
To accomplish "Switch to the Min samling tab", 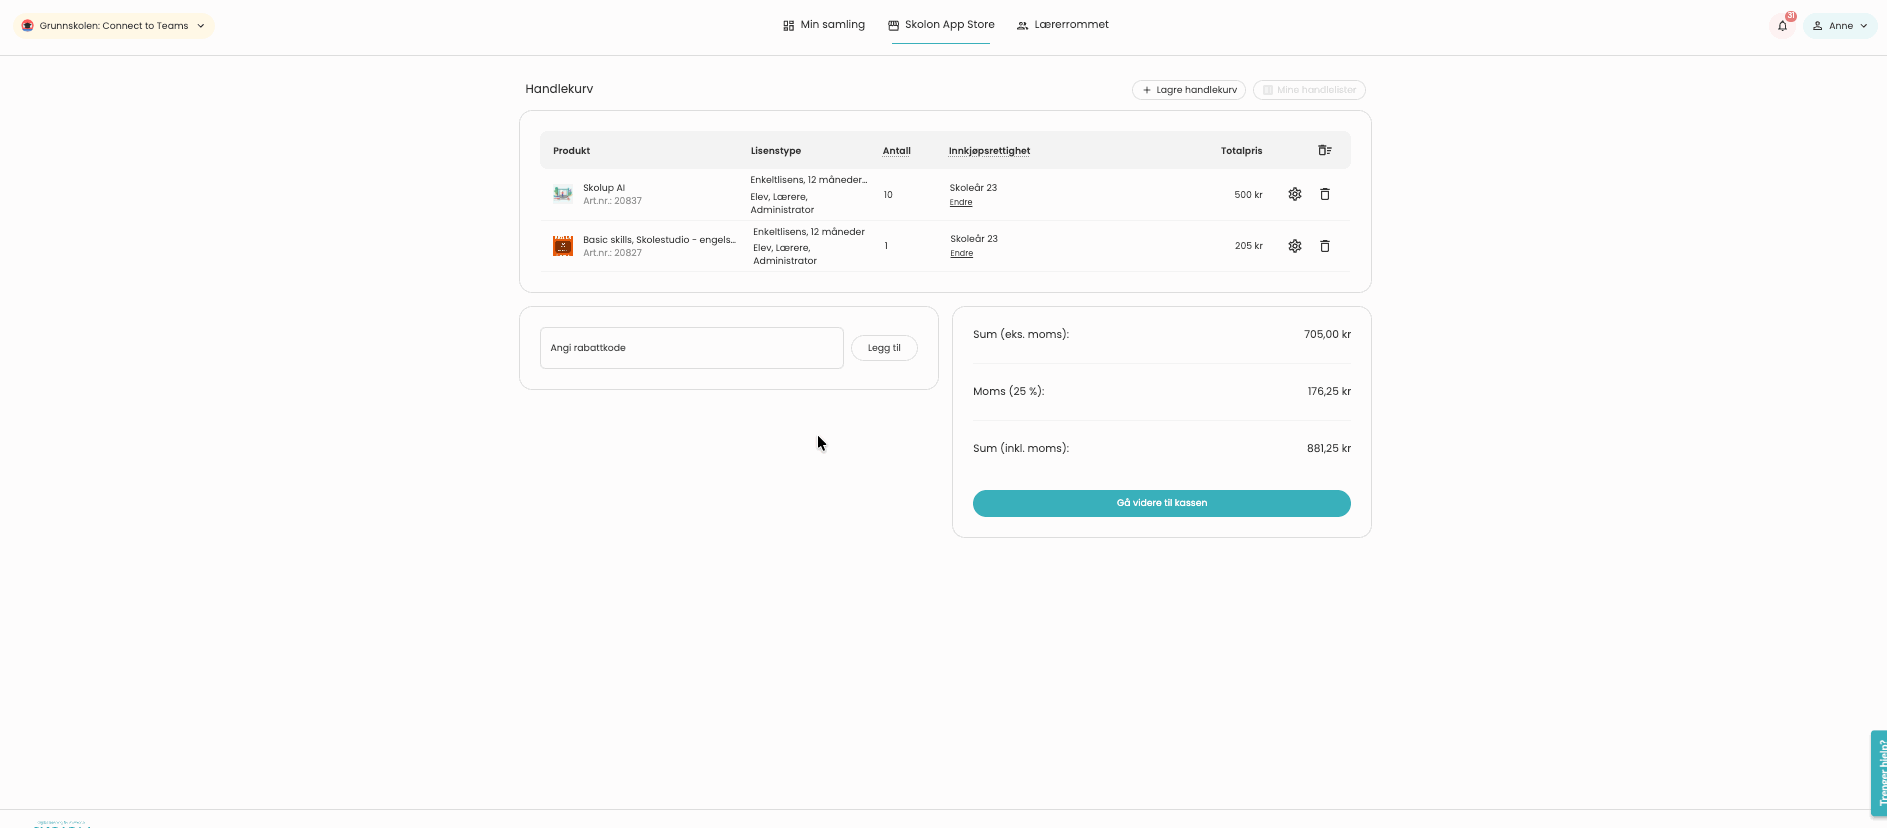I will coord(824,25).
